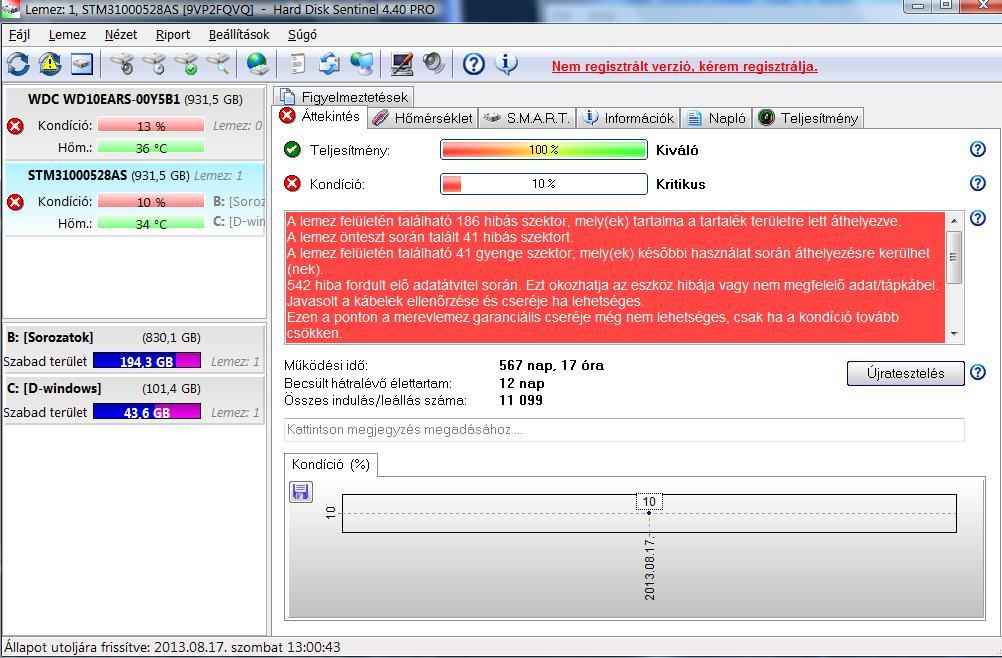Click the green check icon beside Teljesítmény
The image size is (1002, 658).
click(292, 150)
